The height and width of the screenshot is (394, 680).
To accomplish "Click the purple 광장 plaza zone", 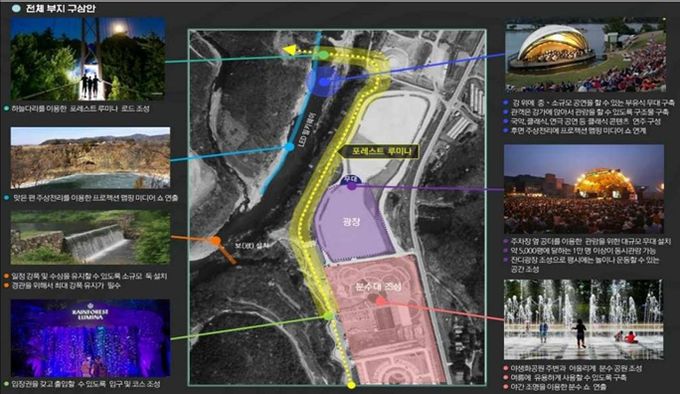I will (353, 223).
